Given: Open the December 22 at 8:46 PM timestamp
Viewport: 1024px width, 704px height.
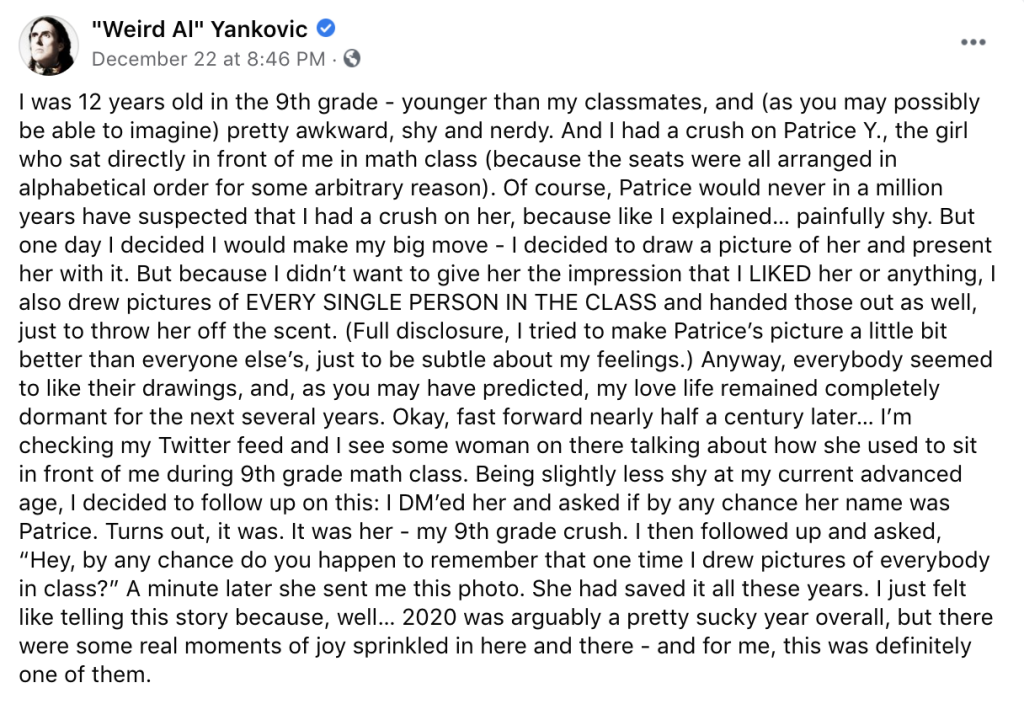Looking at the screenshot, I should click(x=208, y=59).
